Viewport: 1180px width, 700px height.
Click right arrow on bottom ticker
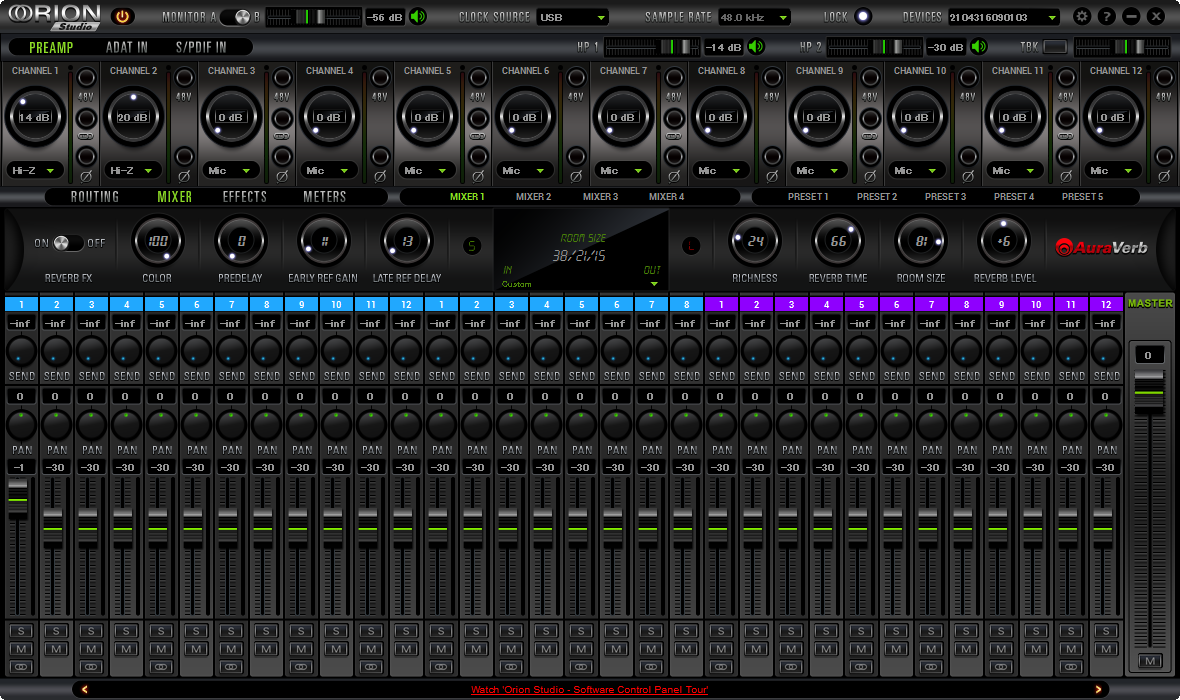coord(1098,689)
